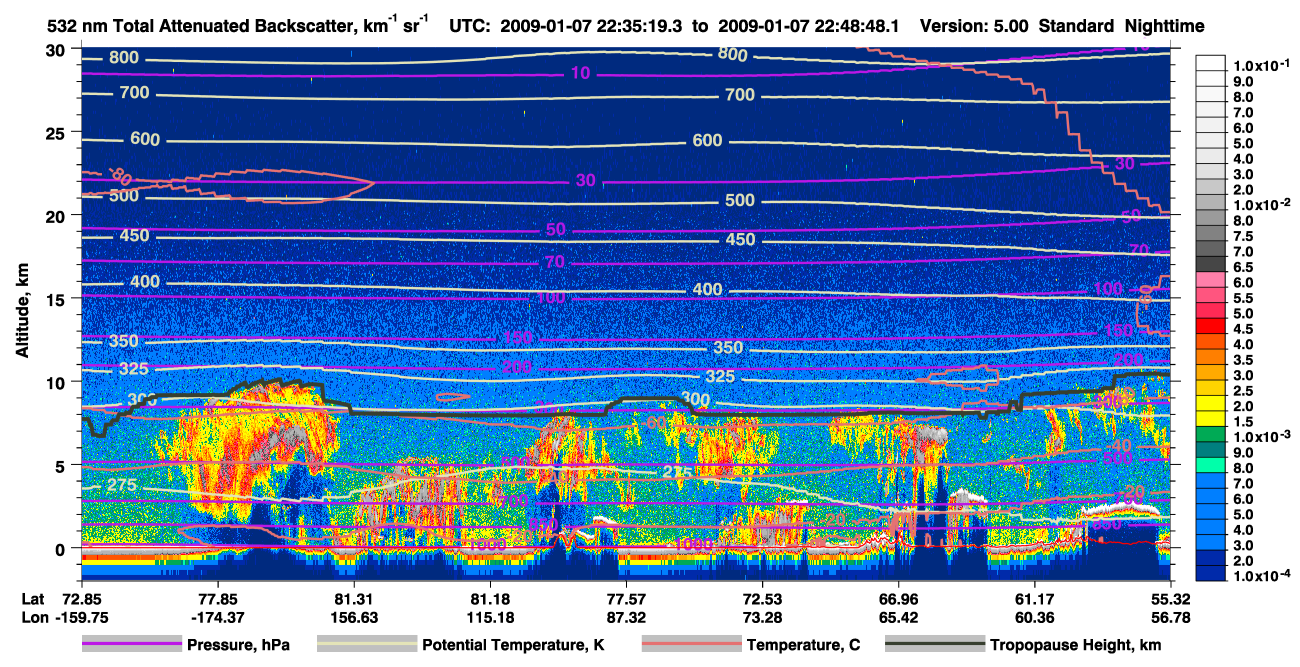Image resolution: width=1300 pixels, height=667 pixels.
Task: Click the yellow colorbar swatch beside 2.5
Action: (1213, 390)
